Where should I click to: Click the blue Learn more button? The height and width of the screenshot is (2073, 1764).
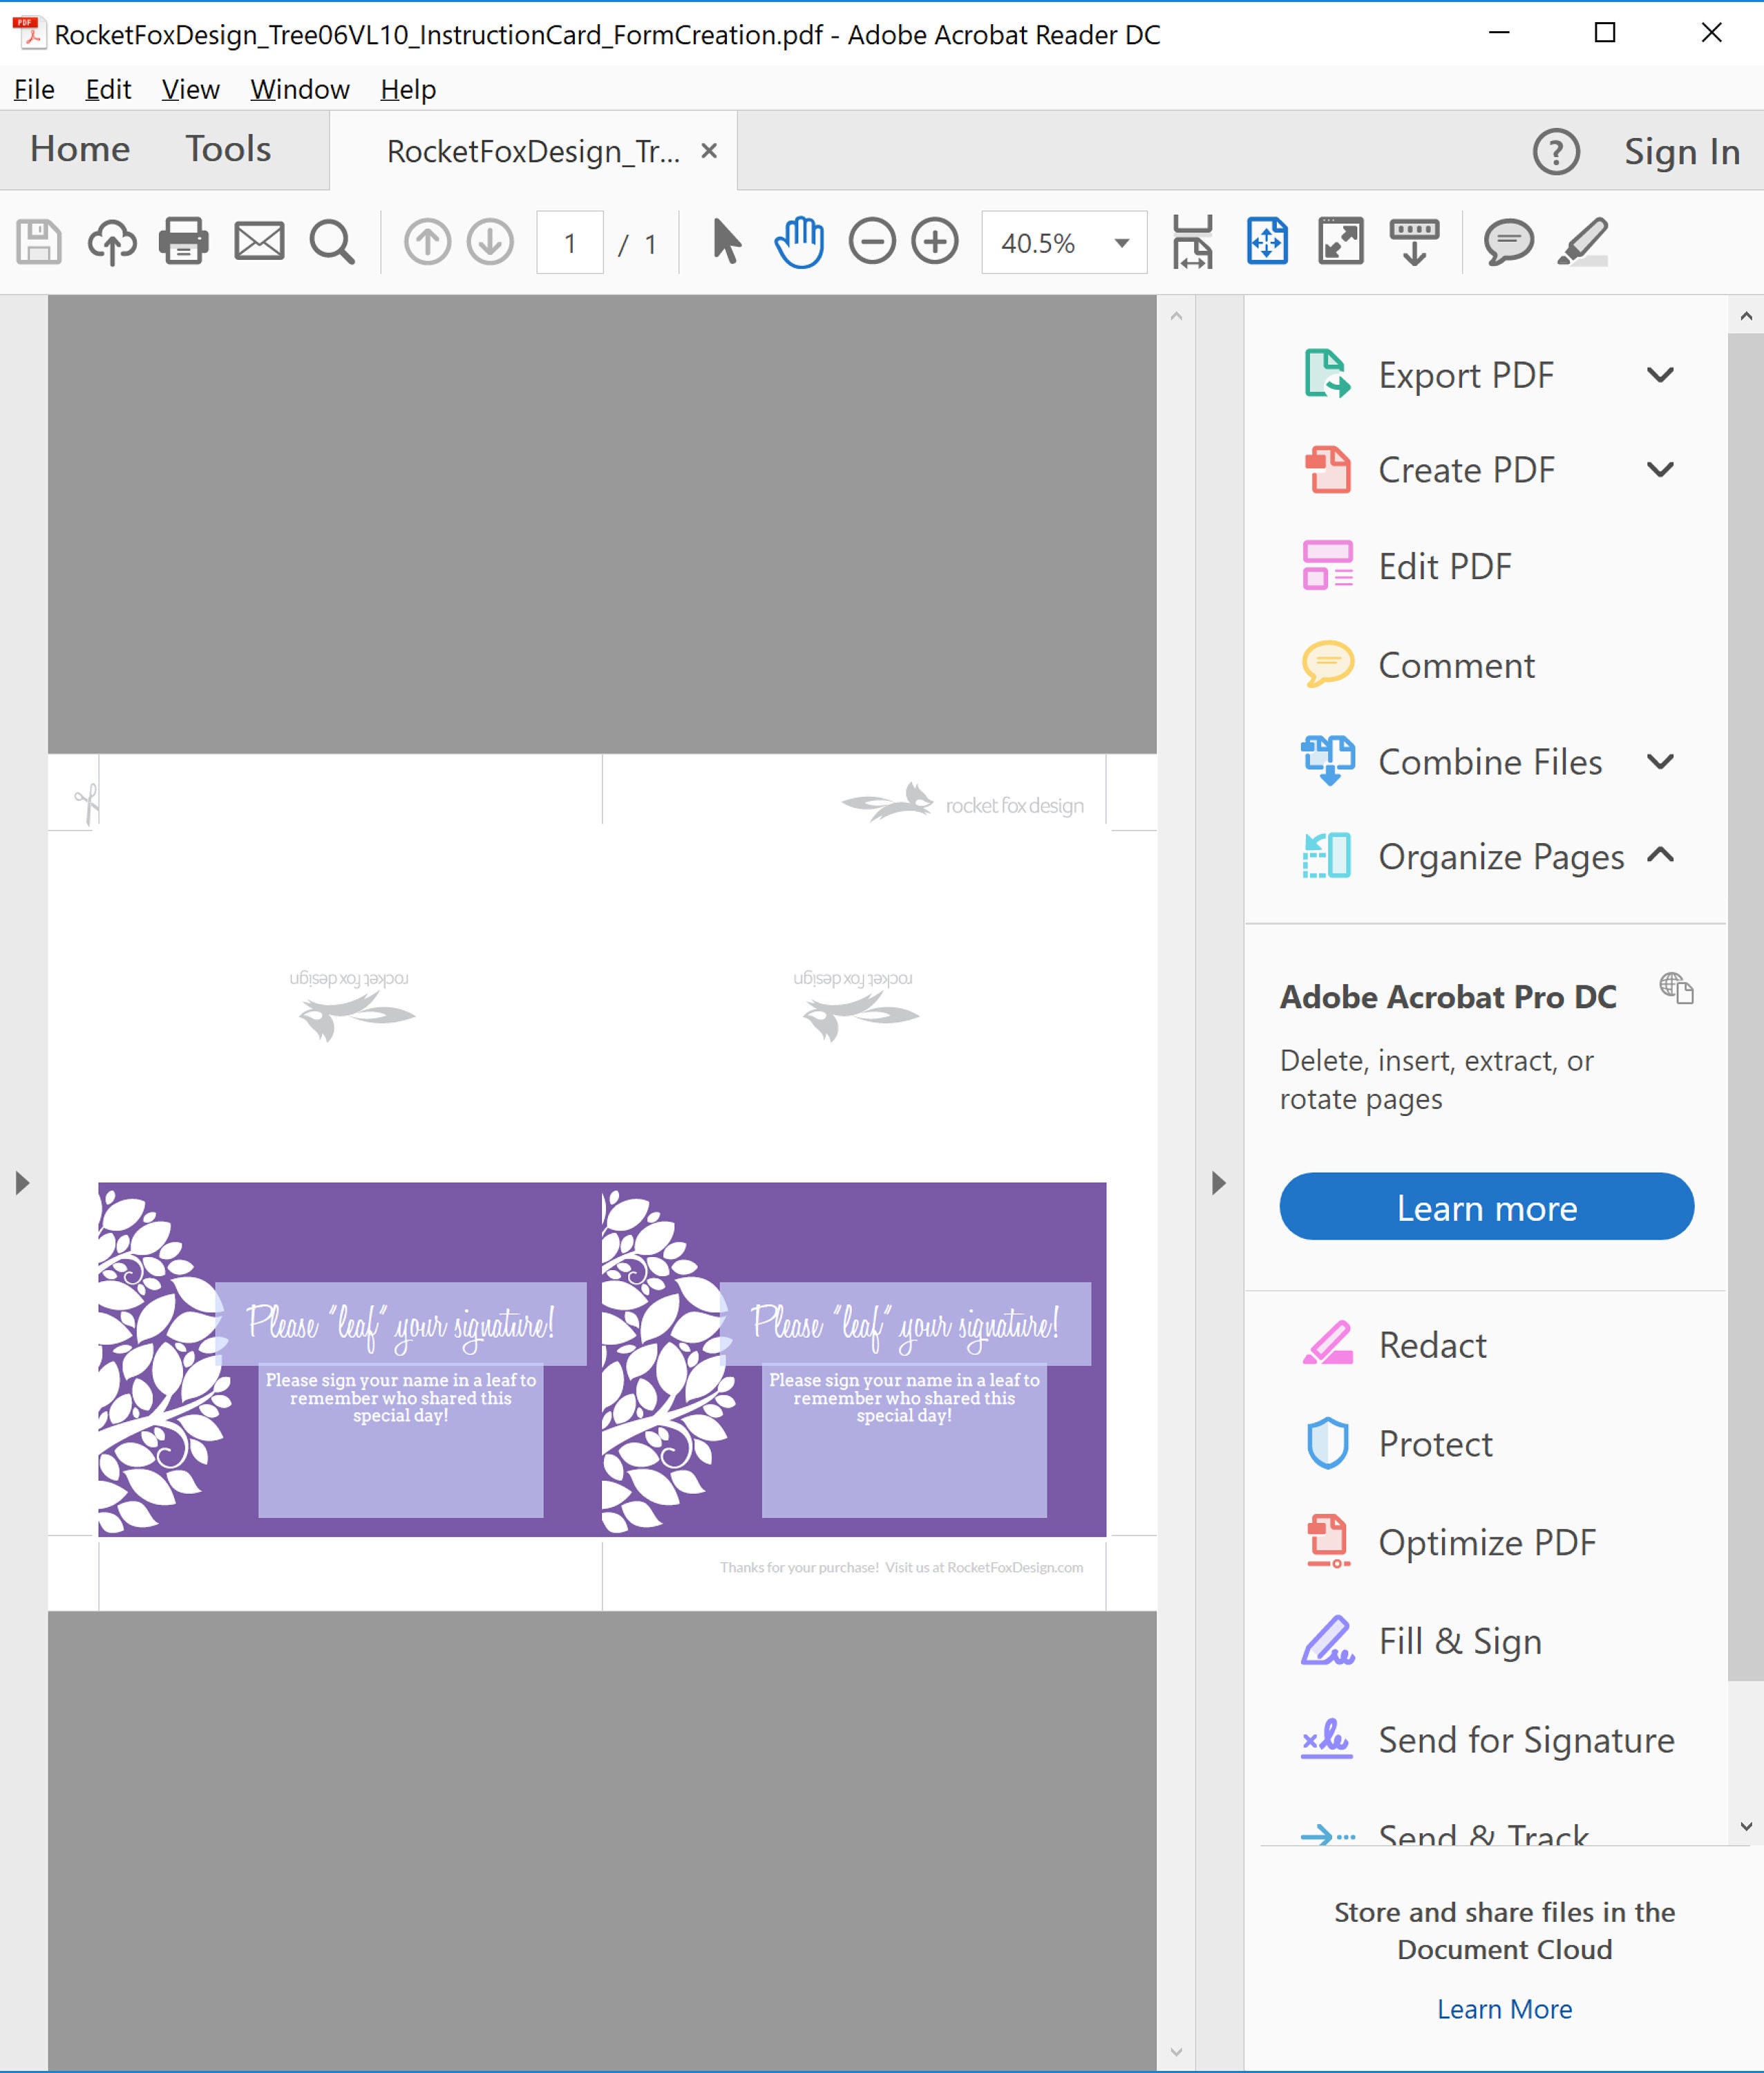[1486, 1206]
